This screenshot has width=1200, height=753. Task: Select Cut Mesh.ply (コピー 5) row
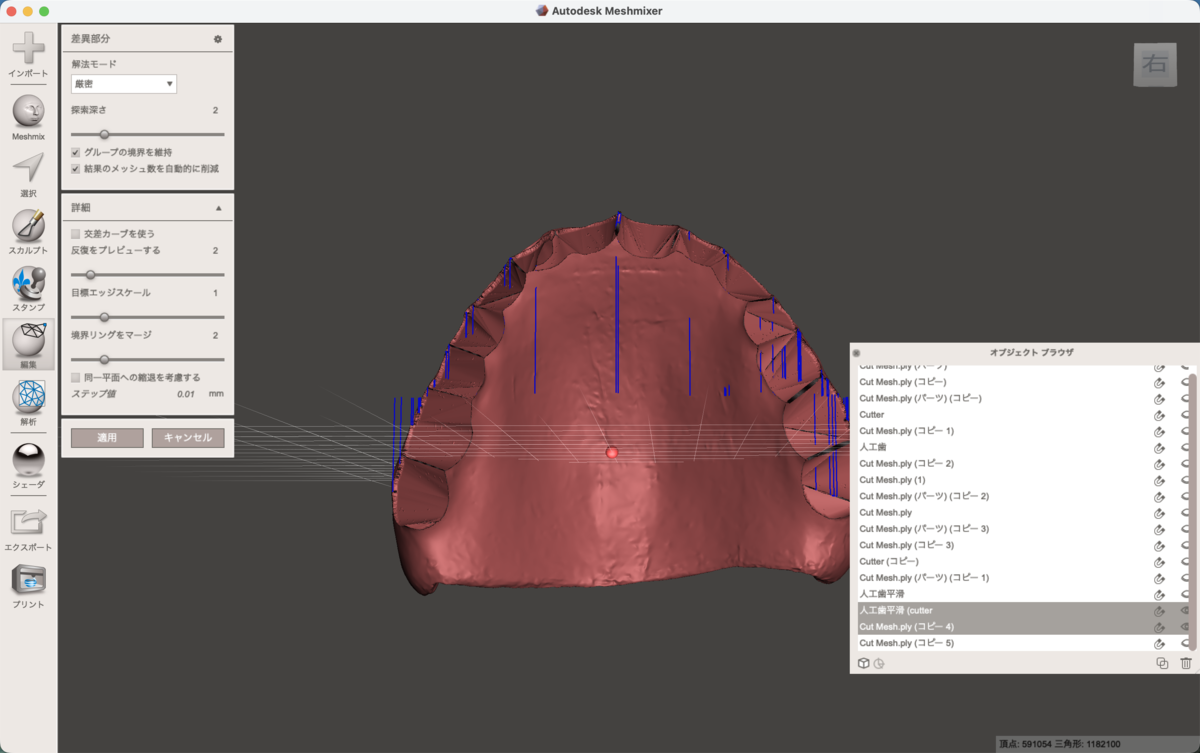tap(1022, 643)
